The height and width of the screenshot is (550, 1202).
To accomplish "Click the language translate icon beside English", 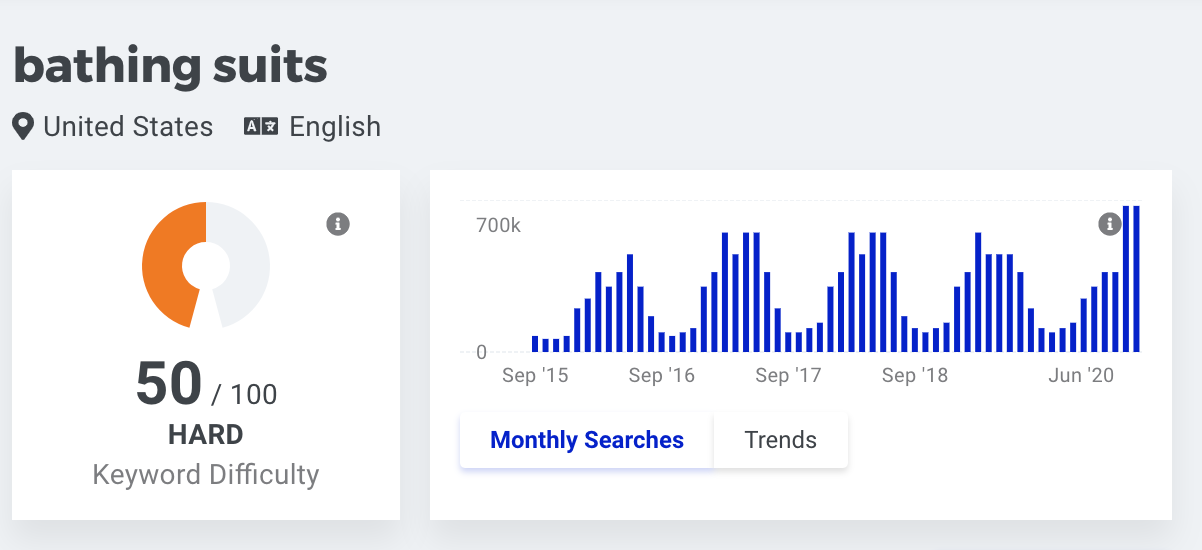I will [x=261, y=127].
